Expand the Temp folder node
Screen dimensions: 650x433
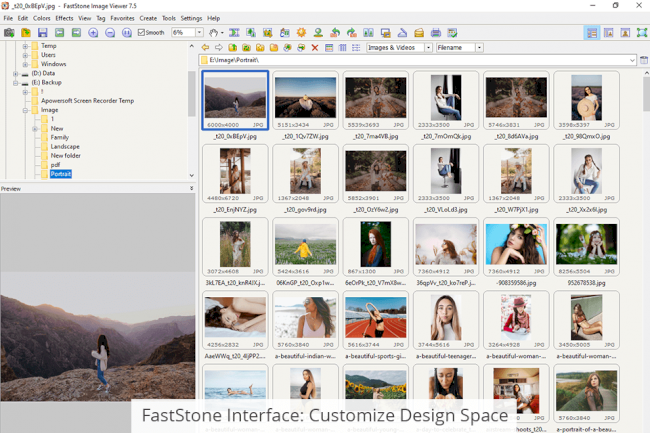point(25,46)
